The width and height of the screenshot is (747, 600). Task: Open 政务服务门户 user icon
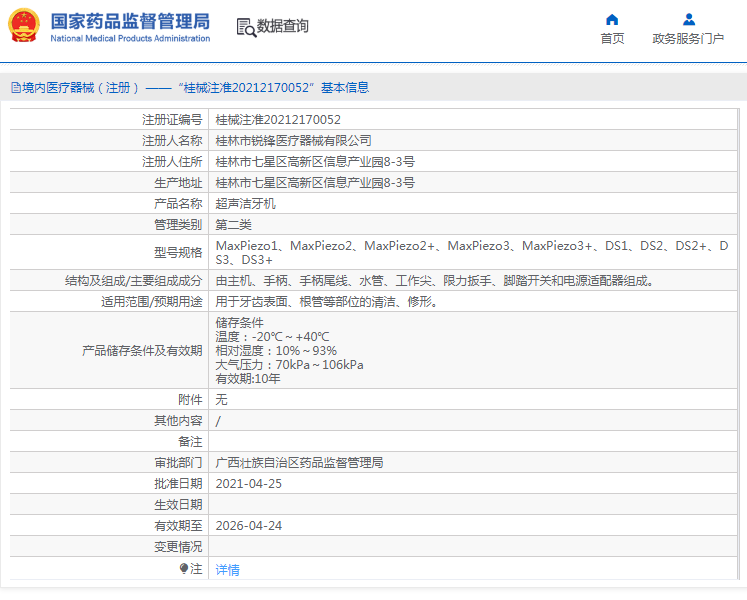688,20
